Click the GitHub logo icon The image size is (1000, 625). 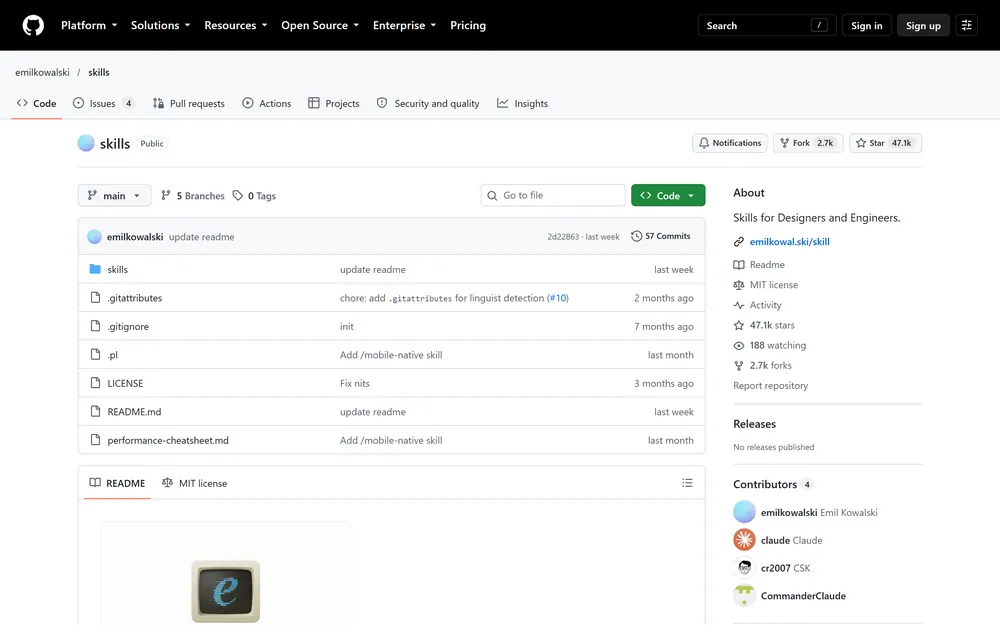[33, 26]
